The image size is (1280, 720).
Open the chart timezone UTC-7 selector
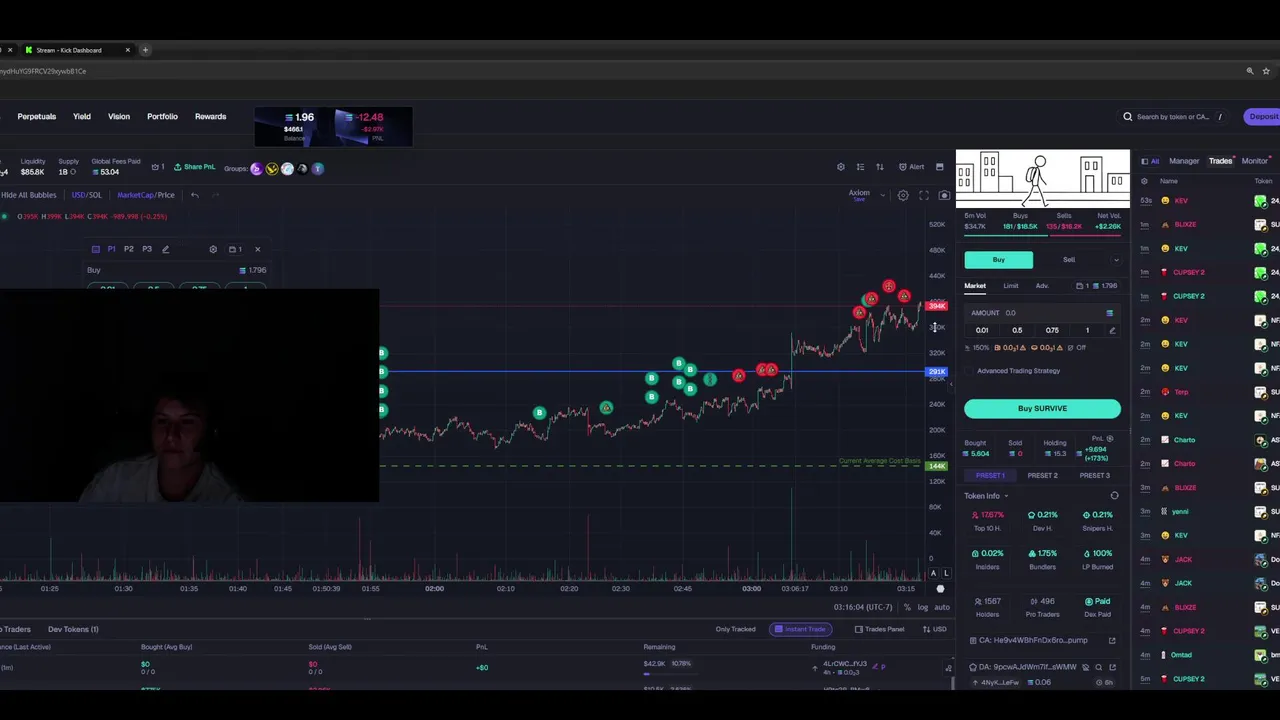coord(863,608)
